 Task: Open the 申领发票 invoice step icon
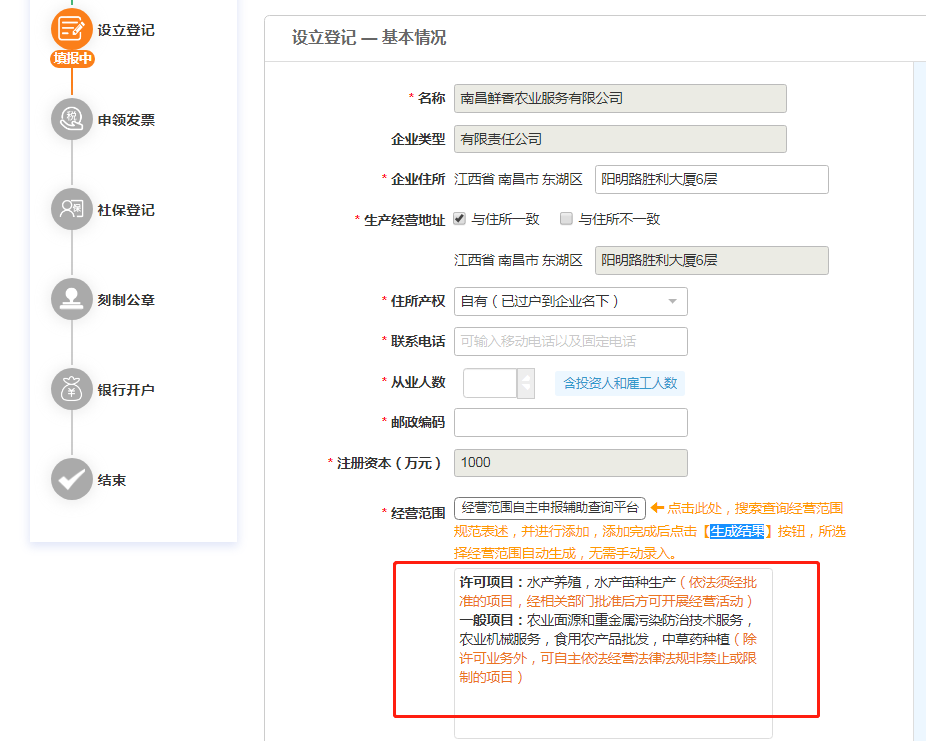(72, 120)
